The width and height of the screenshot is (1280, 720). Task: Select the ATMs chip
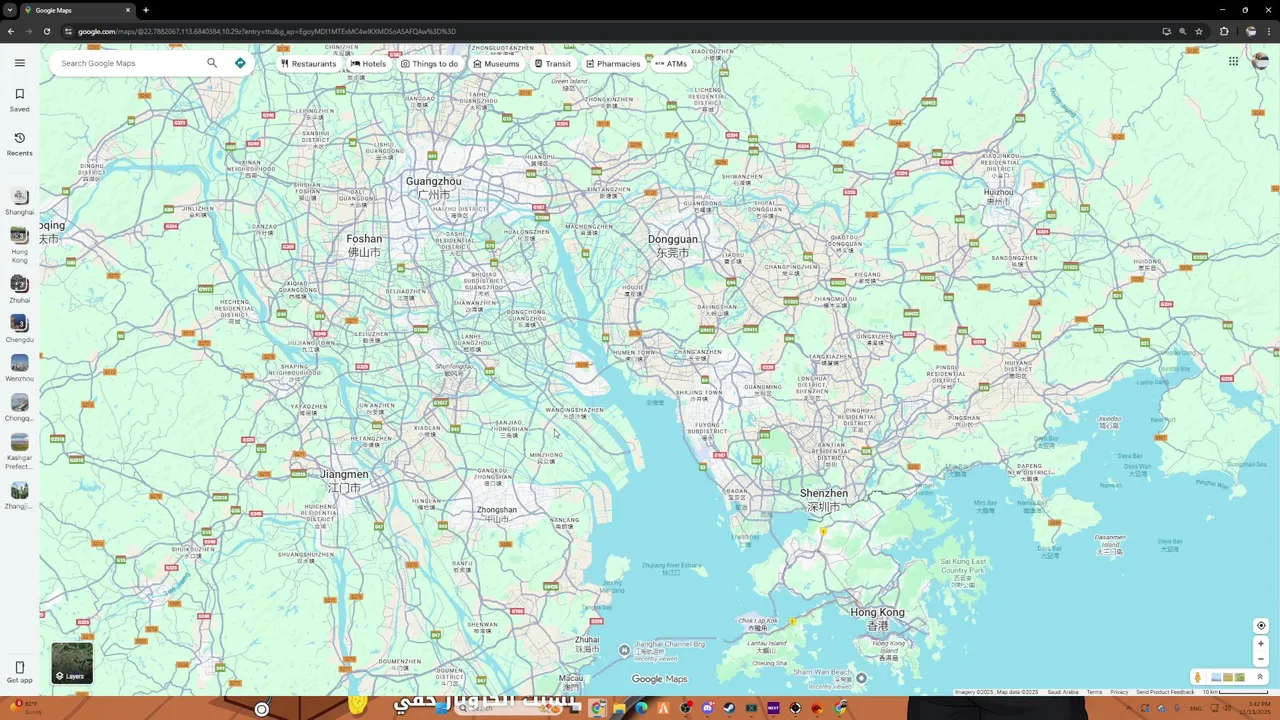[671, 63]
